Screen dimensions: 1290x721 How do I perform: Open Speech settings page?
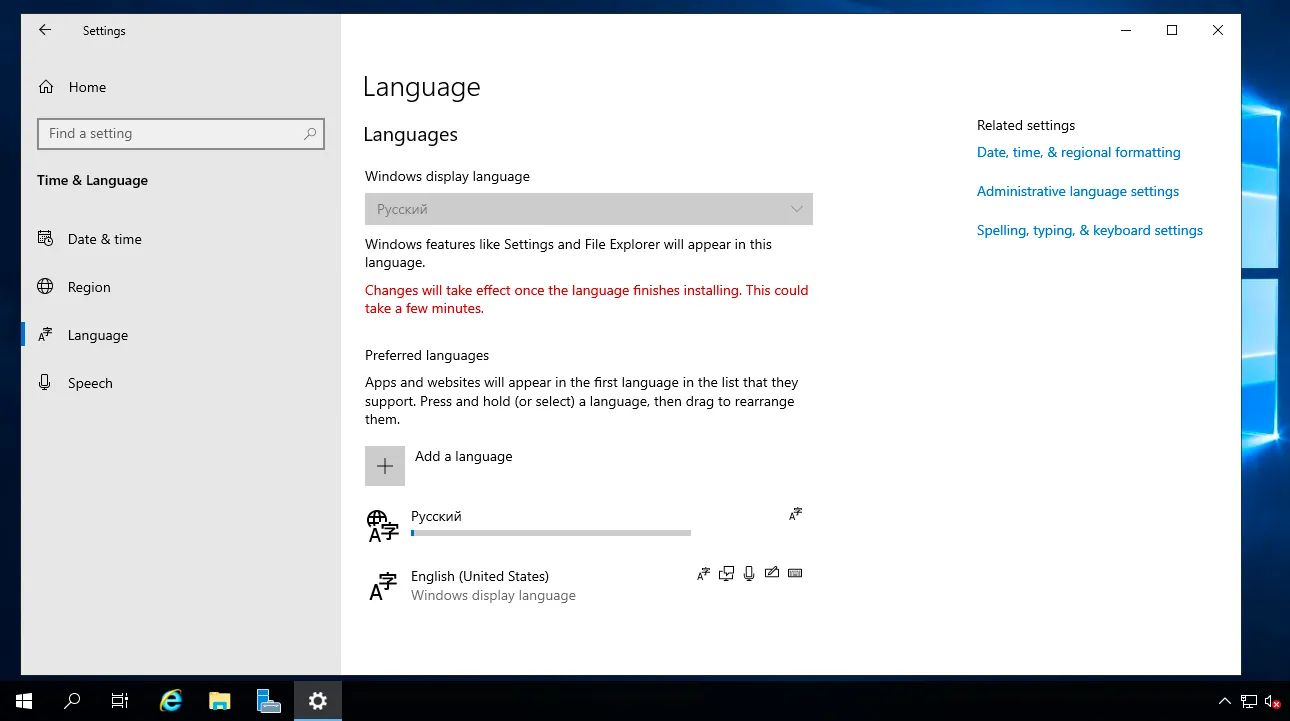pyautogui.click(x=90, y=384)
